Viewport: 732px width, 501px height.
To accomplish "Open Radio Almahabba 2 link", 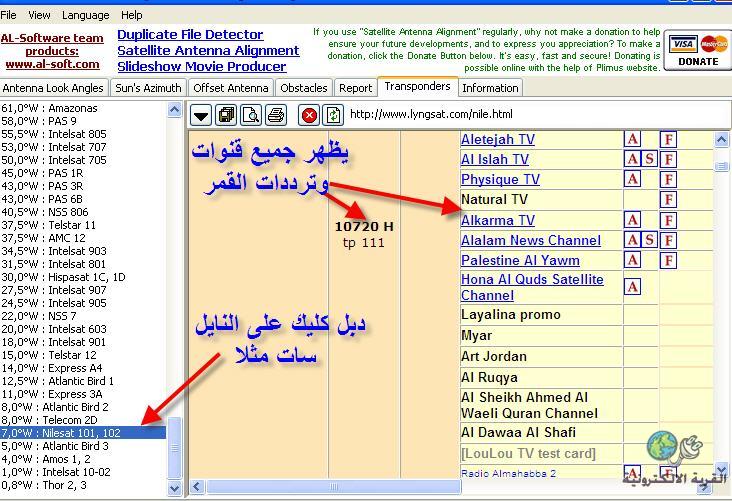I will coord(508,473).
